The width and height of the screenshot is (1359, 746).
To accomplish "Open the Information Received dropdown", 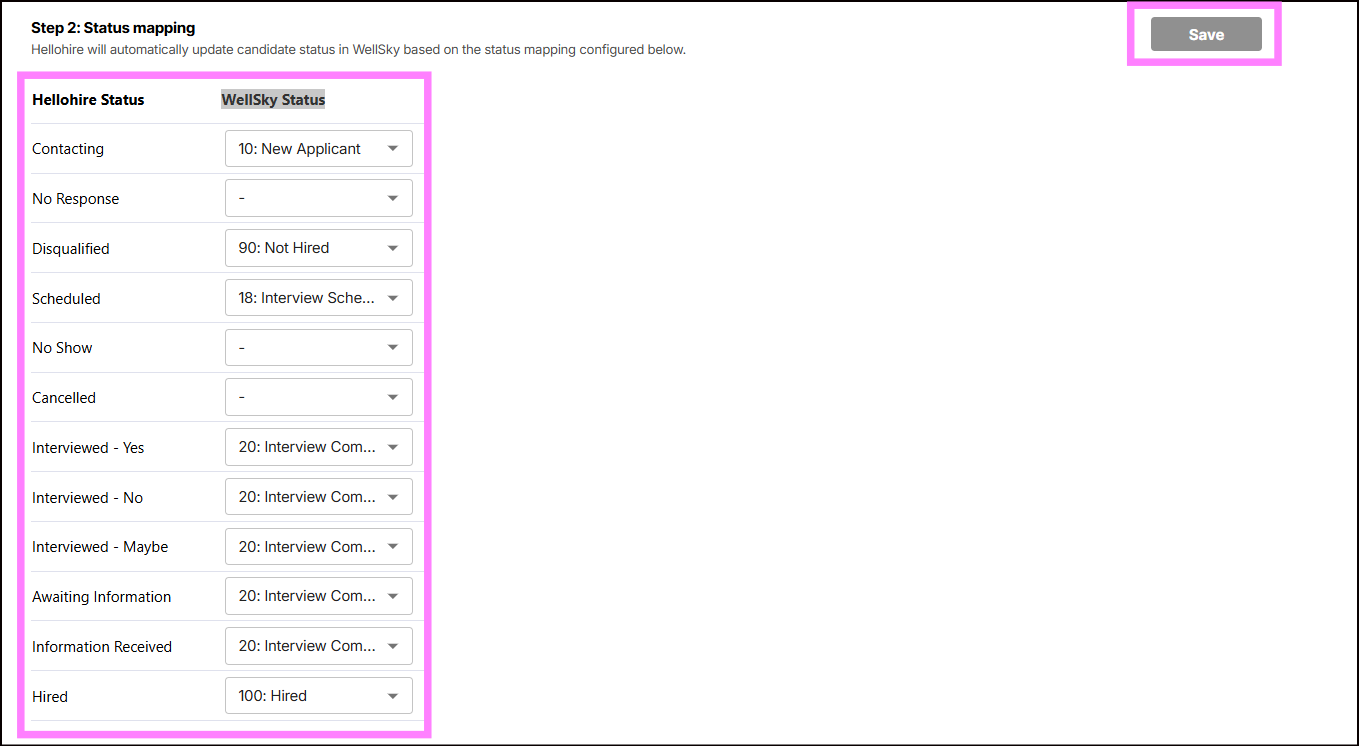I will point(319,646).
